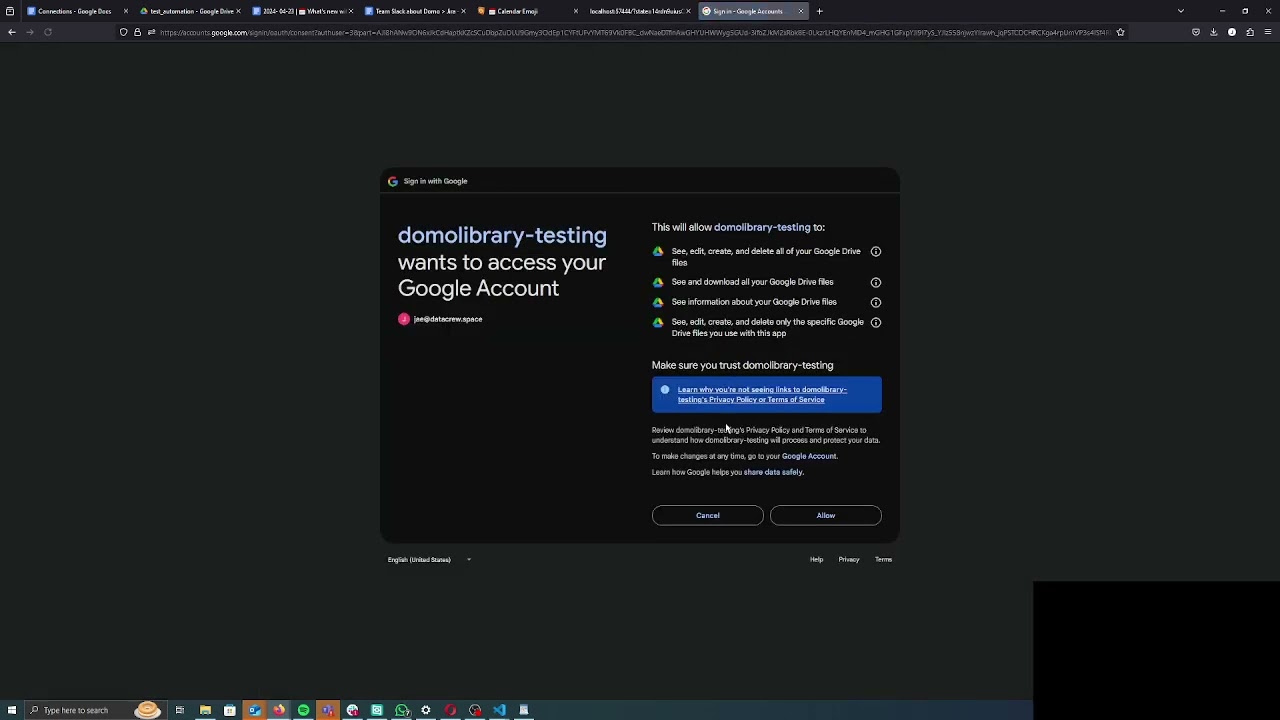
Task: Open the Help footer link
Action: coord(816,560)
